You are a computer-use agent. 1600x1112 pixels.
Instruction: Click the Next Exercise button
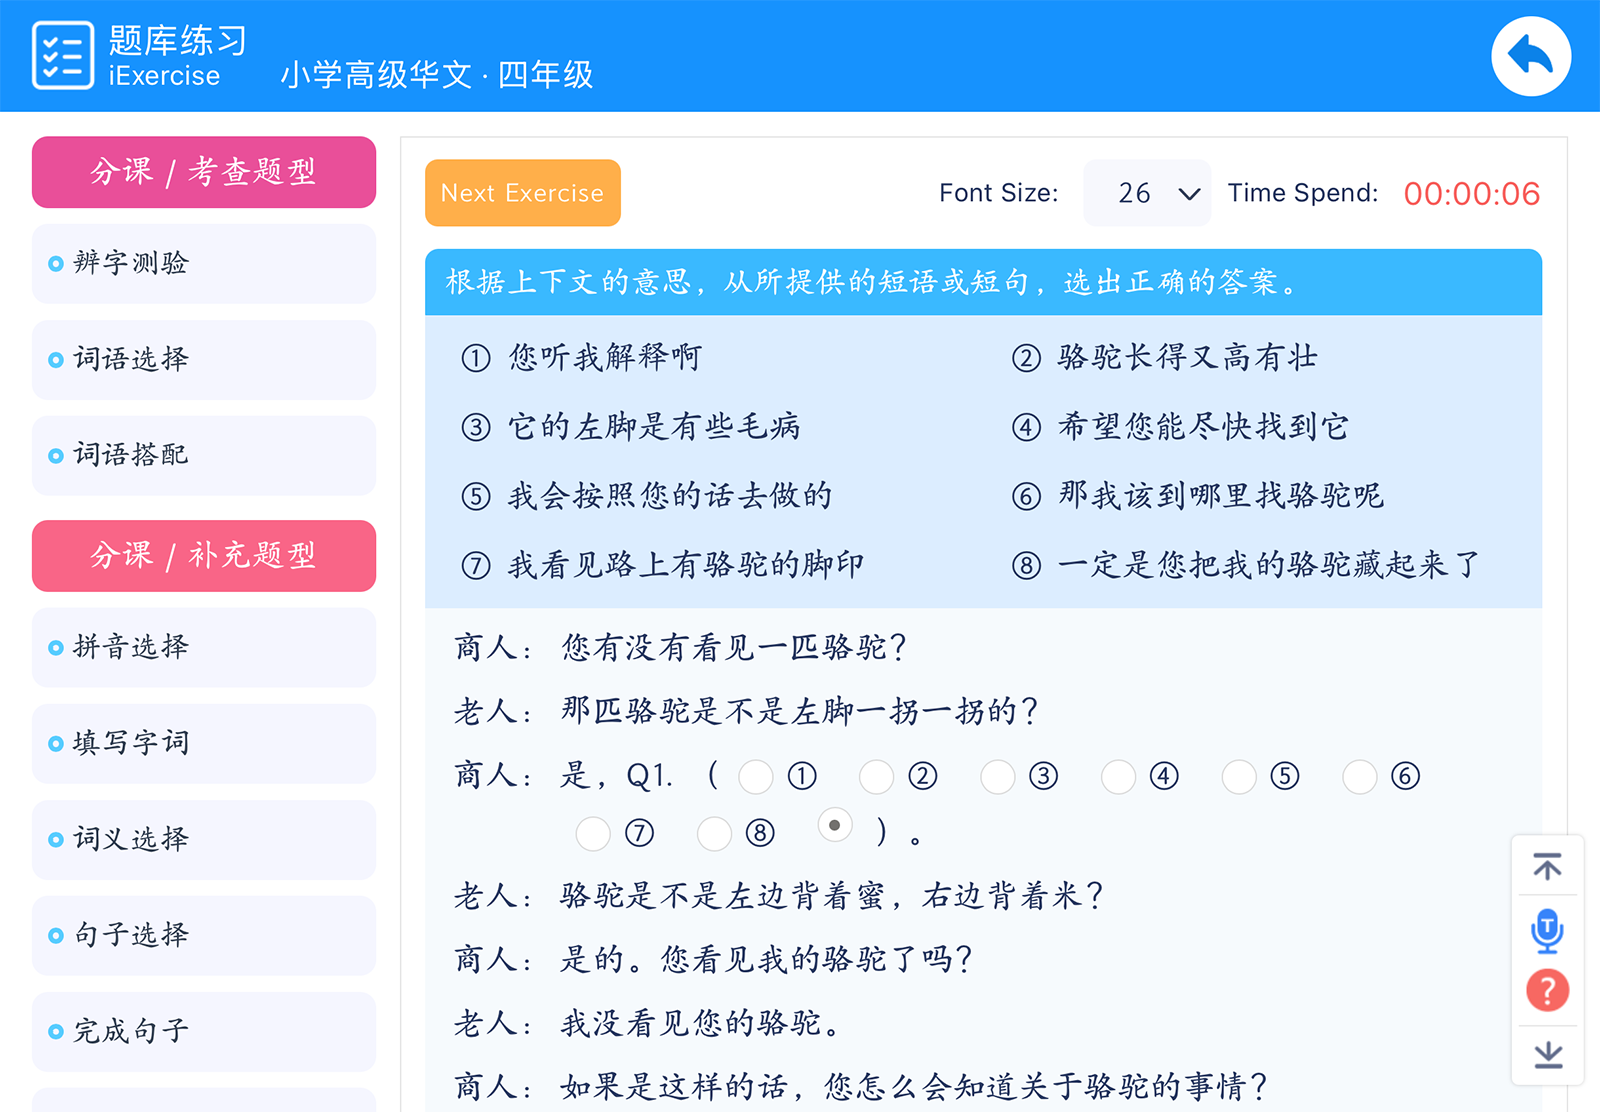(523, 193)
